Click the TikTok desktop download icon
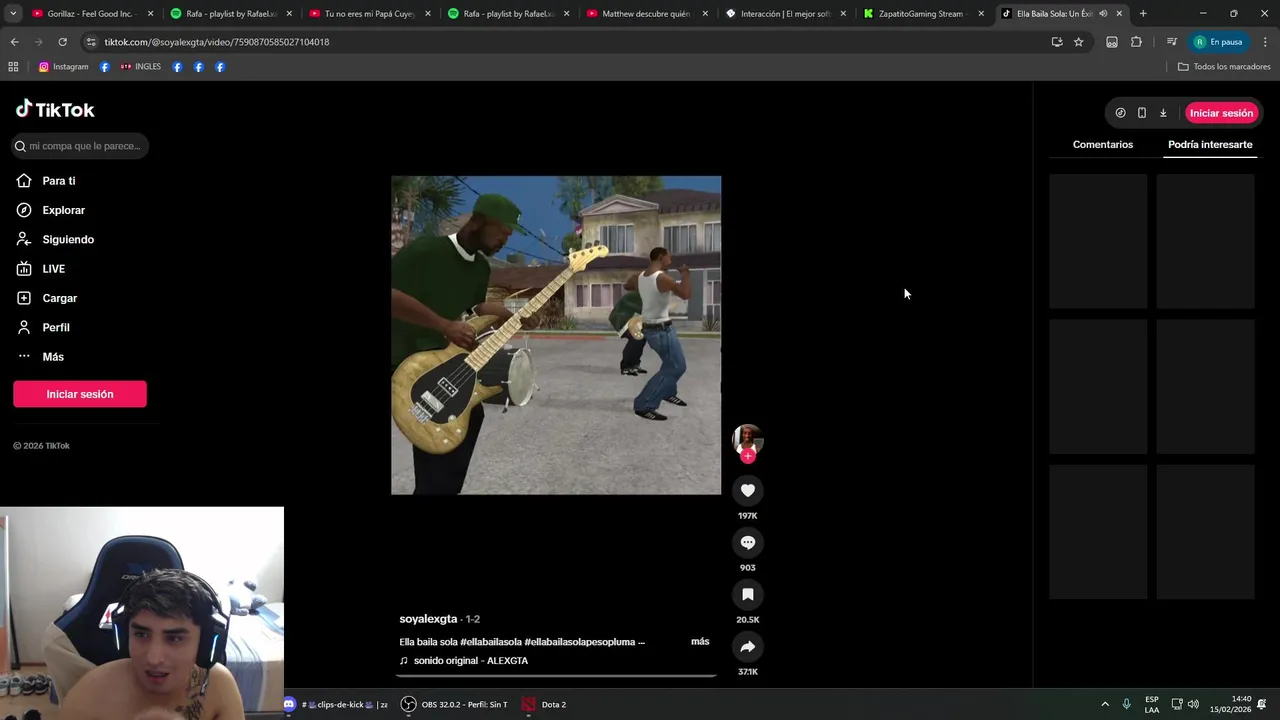 (1163, 113)
